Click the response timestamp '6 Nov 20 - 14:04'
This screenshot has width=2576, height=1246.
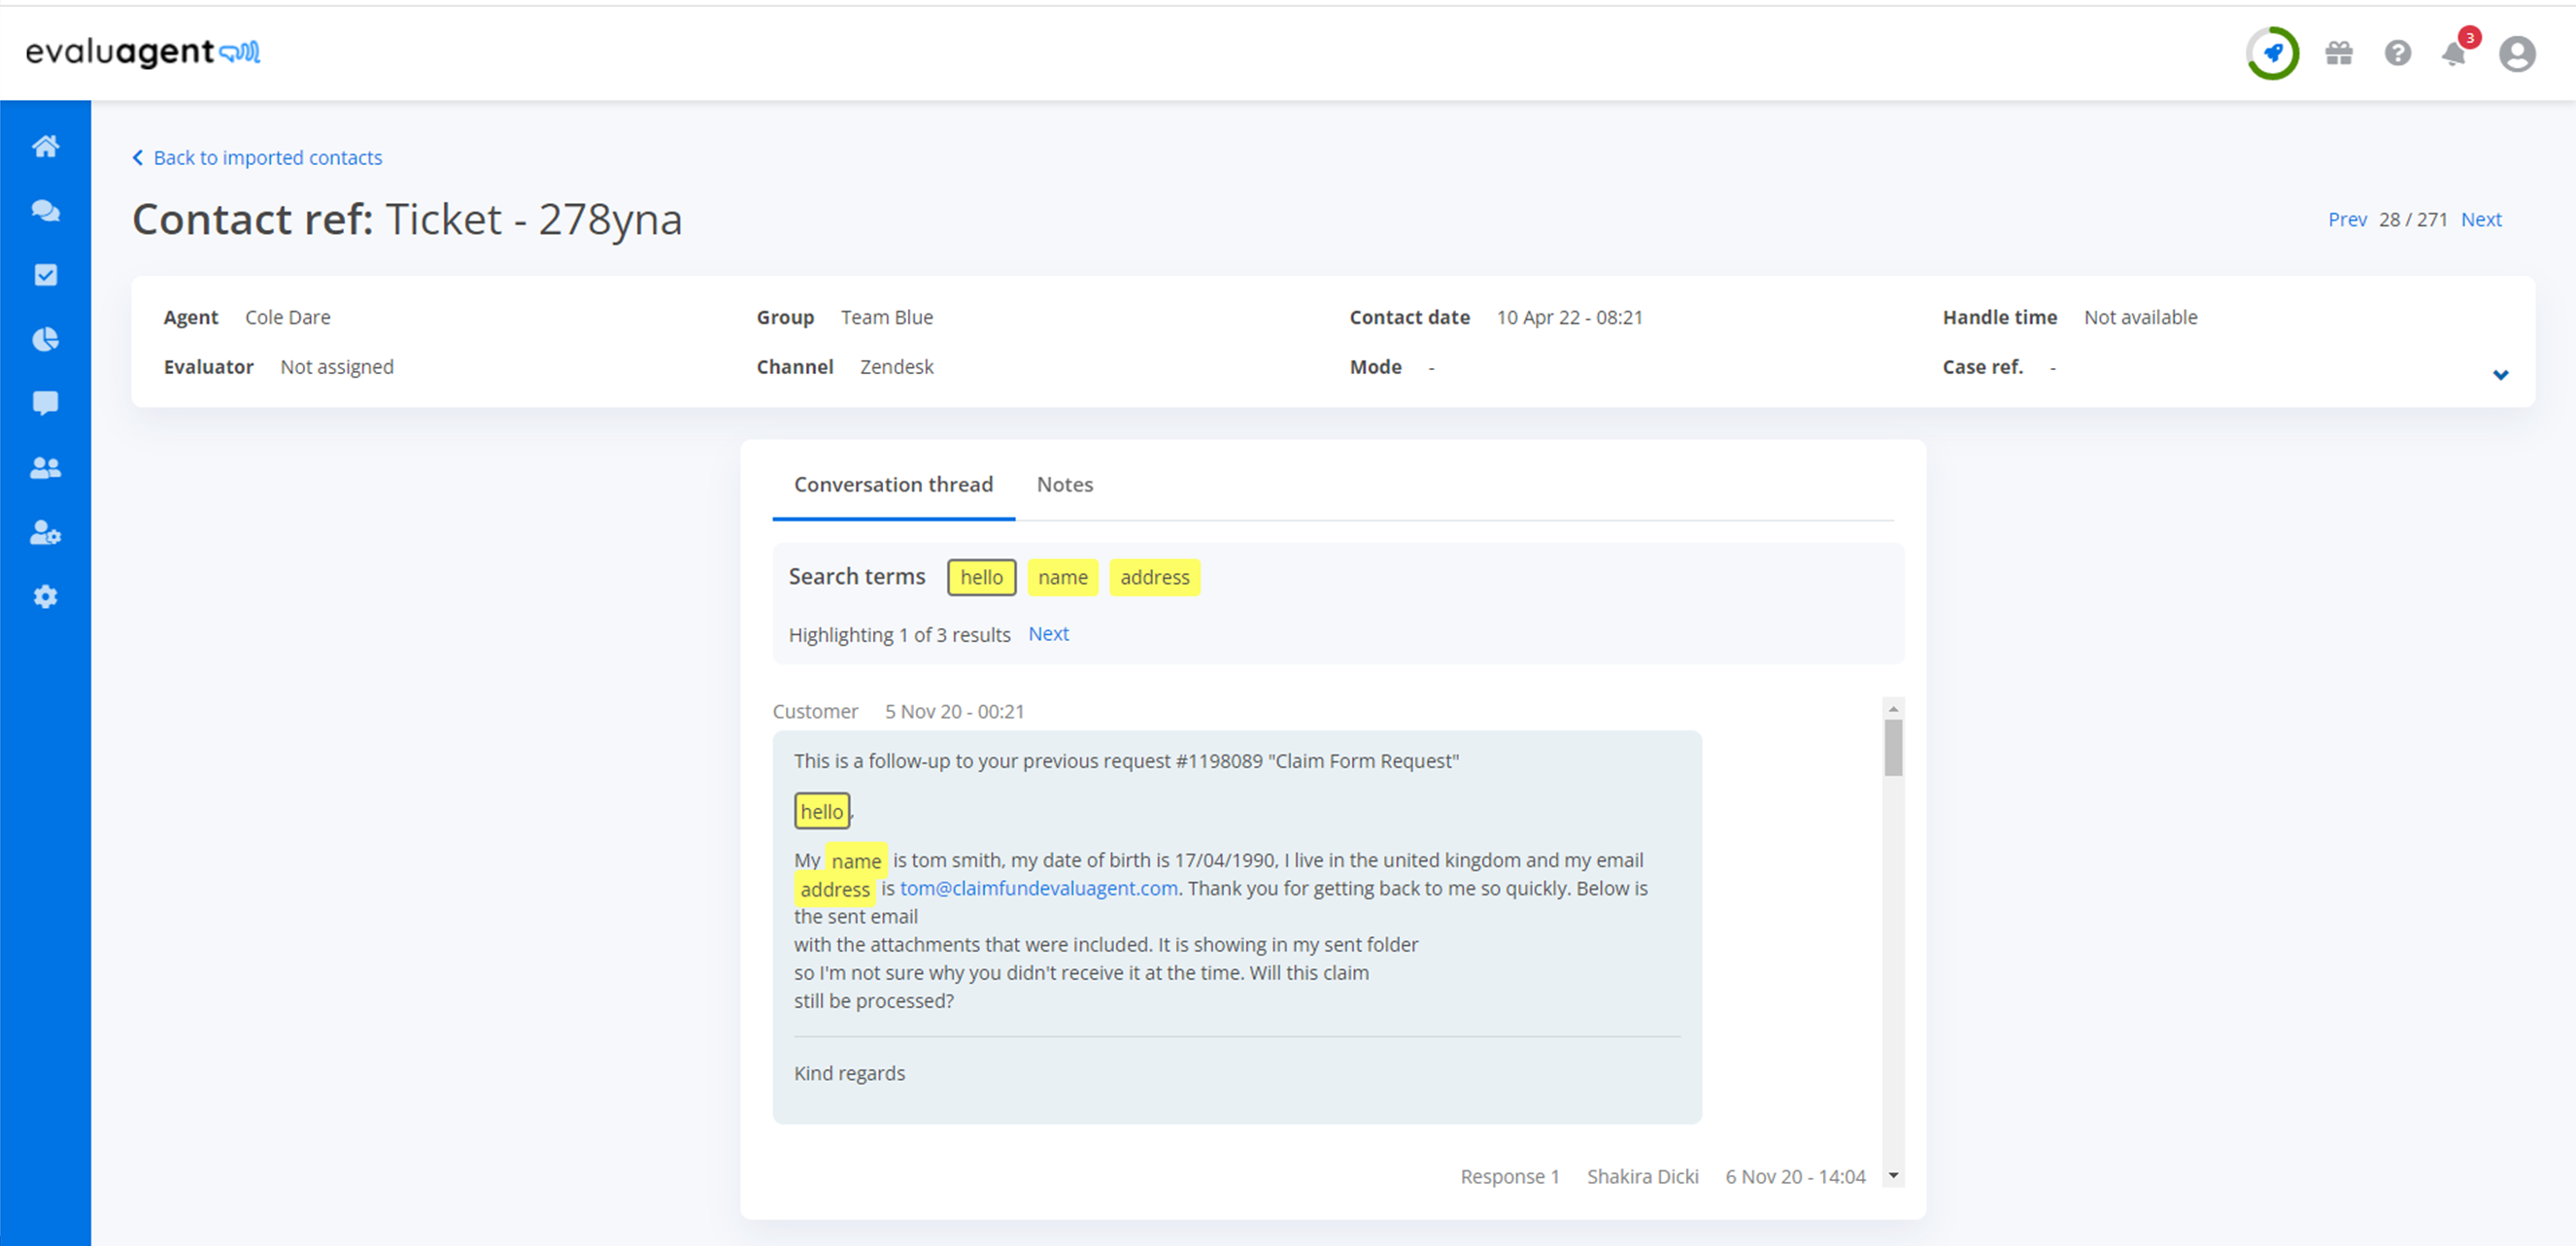click(x=1795, y=1176)
